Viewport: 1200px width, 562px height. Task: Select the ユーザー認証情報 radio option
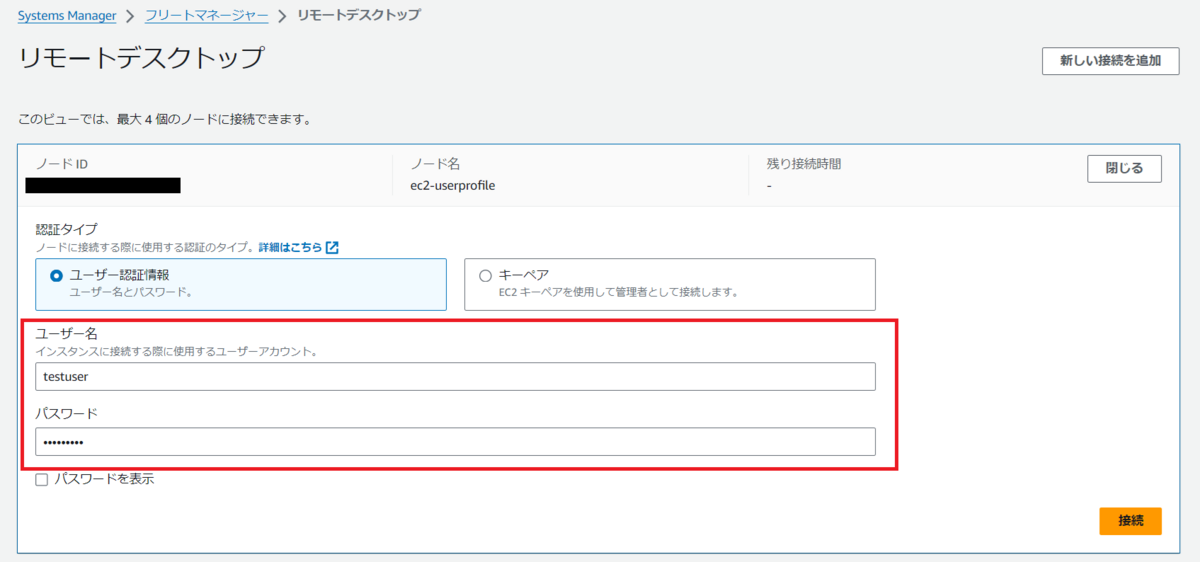click(x=56, y=275)
